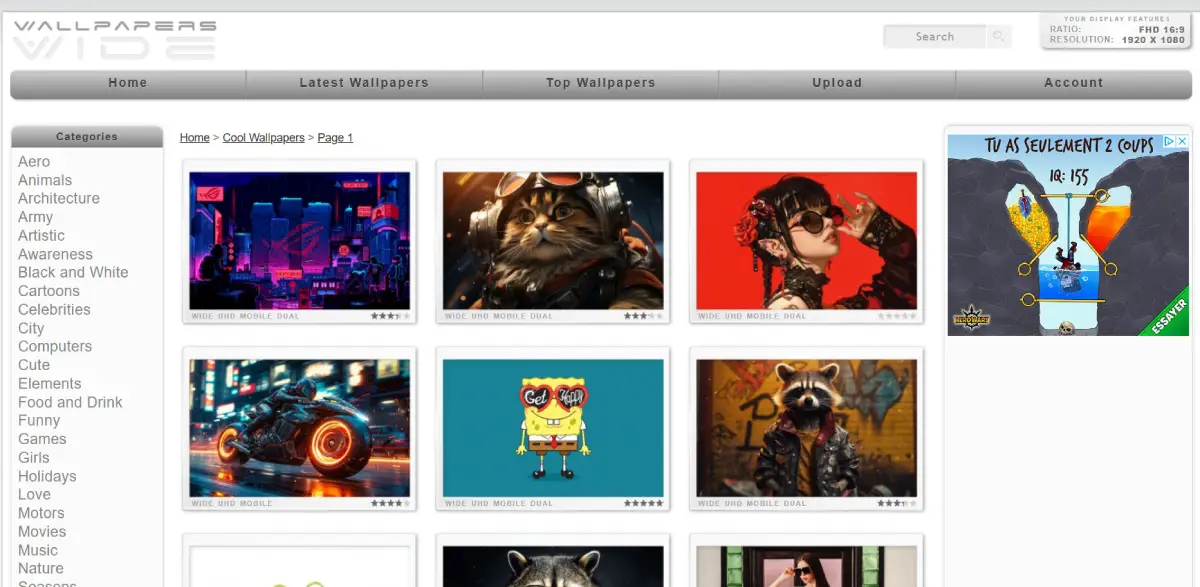Select the Nature category

(x=41, y=569)
